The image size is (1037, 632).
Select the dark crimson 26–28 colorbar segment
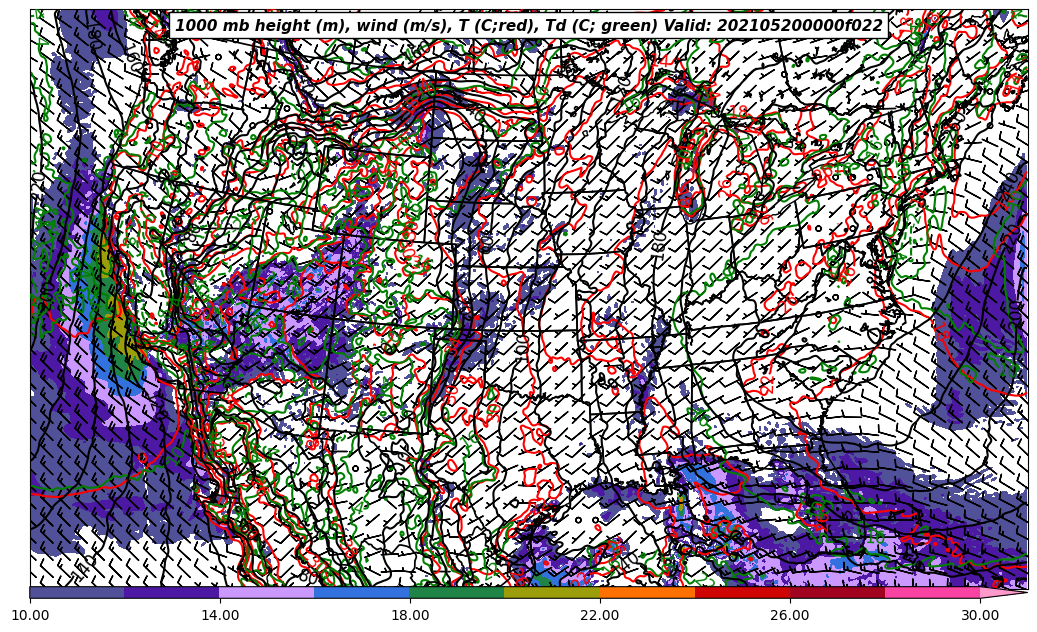[837, 592]
